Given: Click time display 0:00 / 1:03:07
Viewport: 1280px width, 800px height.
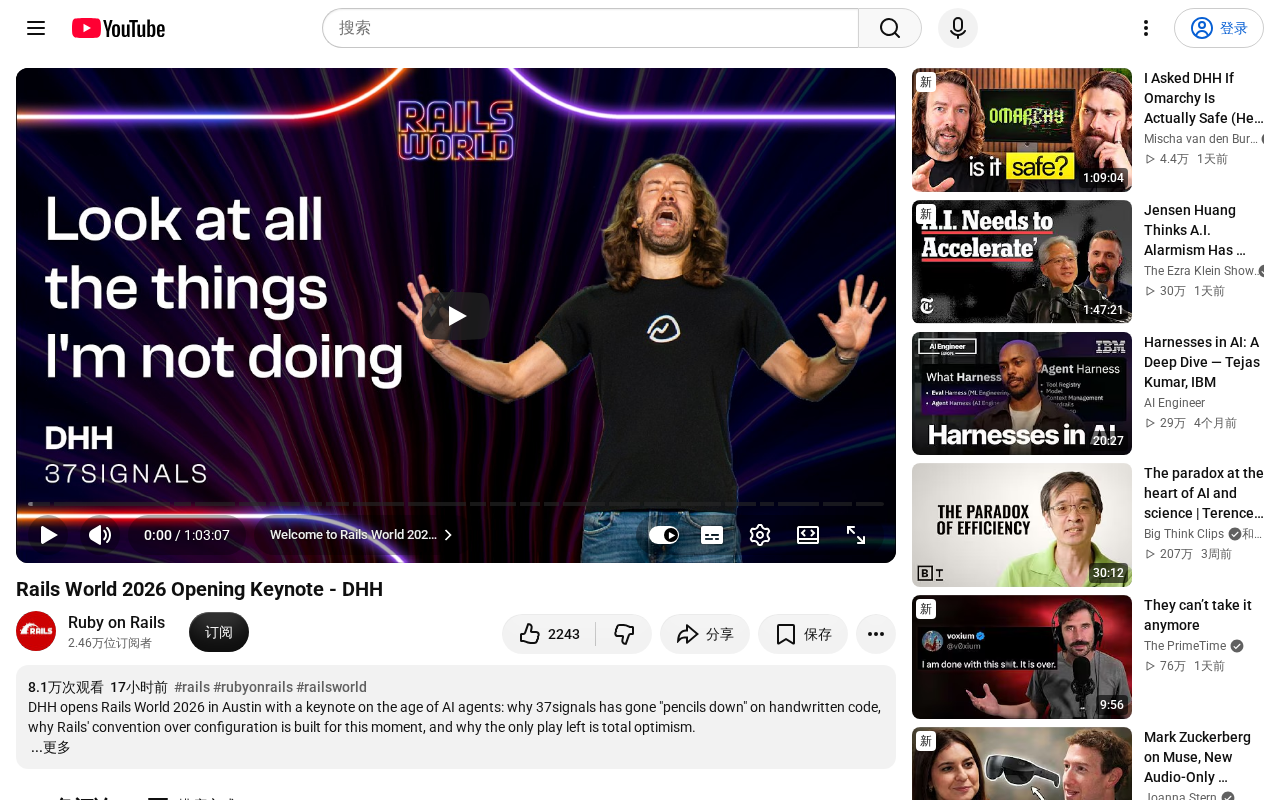Looking at the screenshot, I should pos(187,535).
